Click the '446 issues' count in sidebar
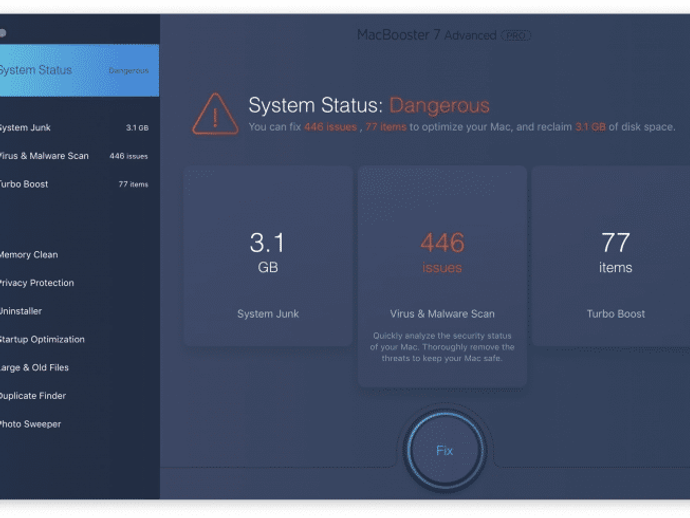 128,156
